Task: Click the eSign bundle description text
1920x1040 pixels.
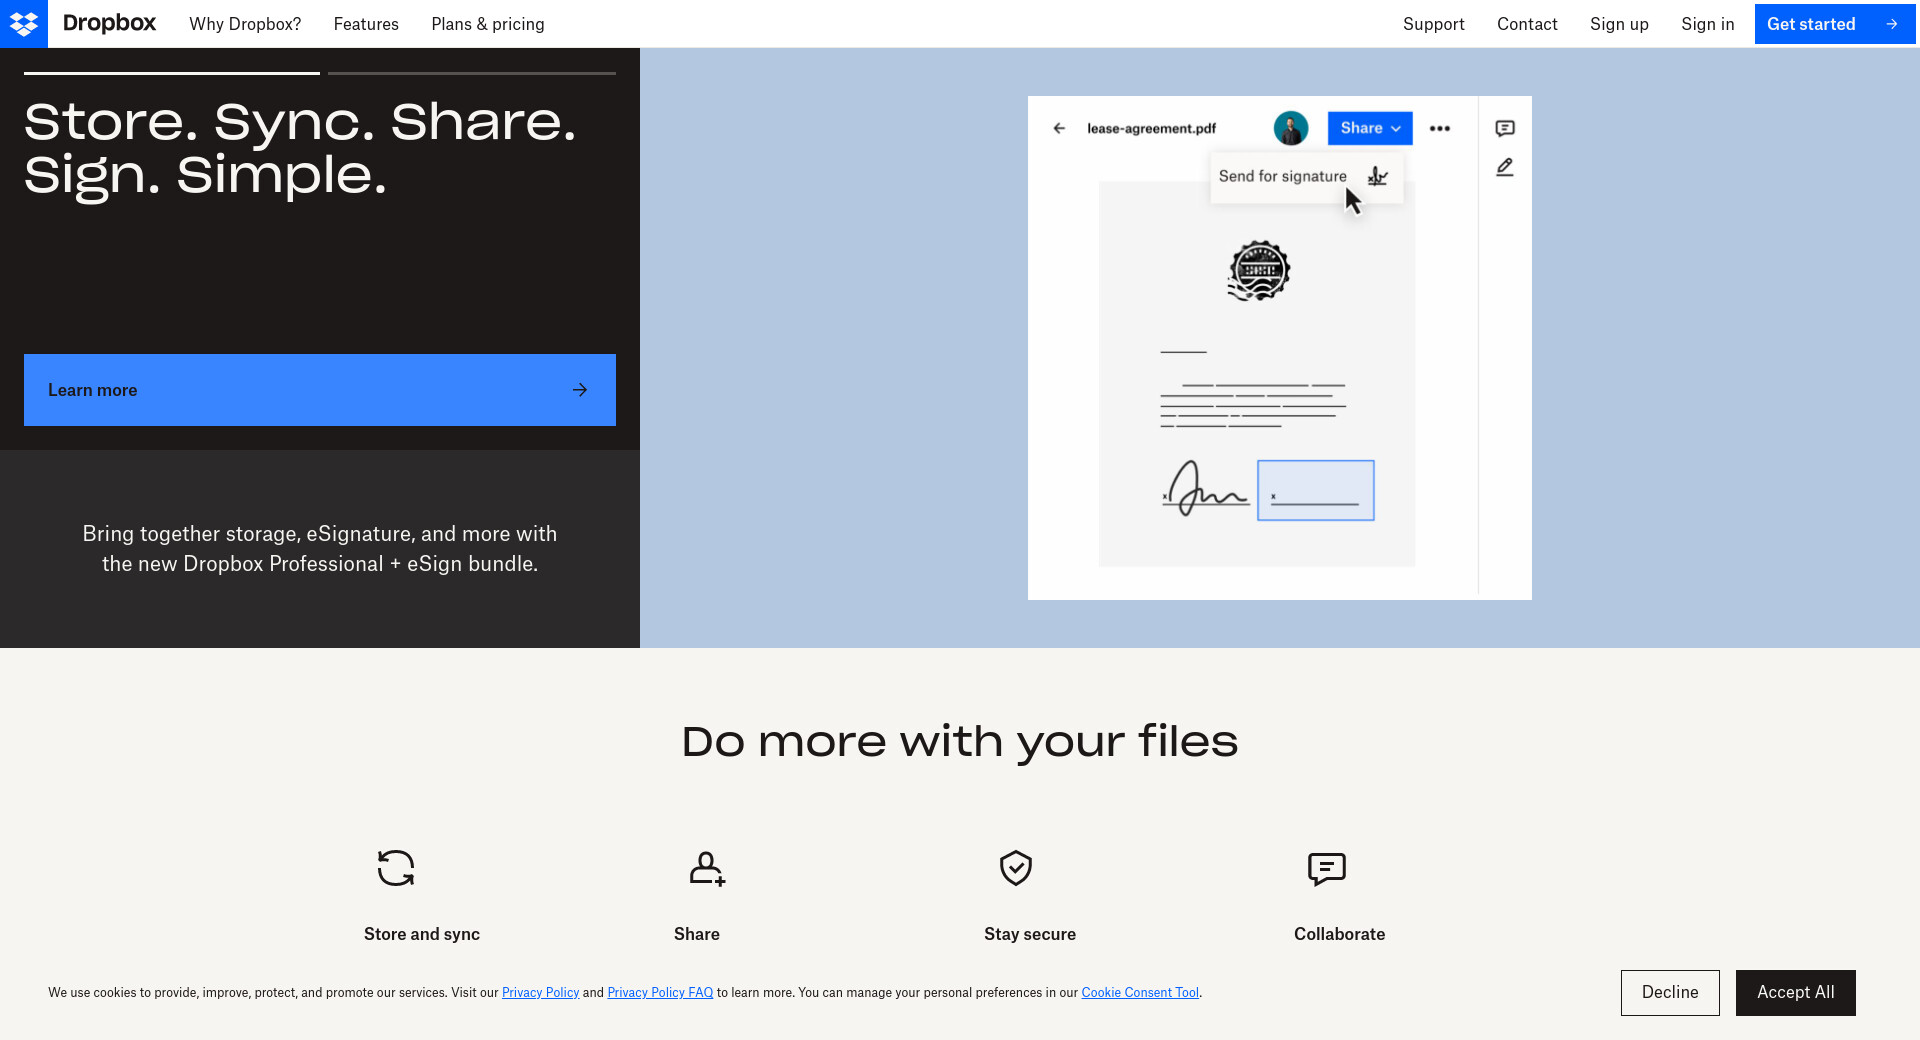Action: point(320,549)
